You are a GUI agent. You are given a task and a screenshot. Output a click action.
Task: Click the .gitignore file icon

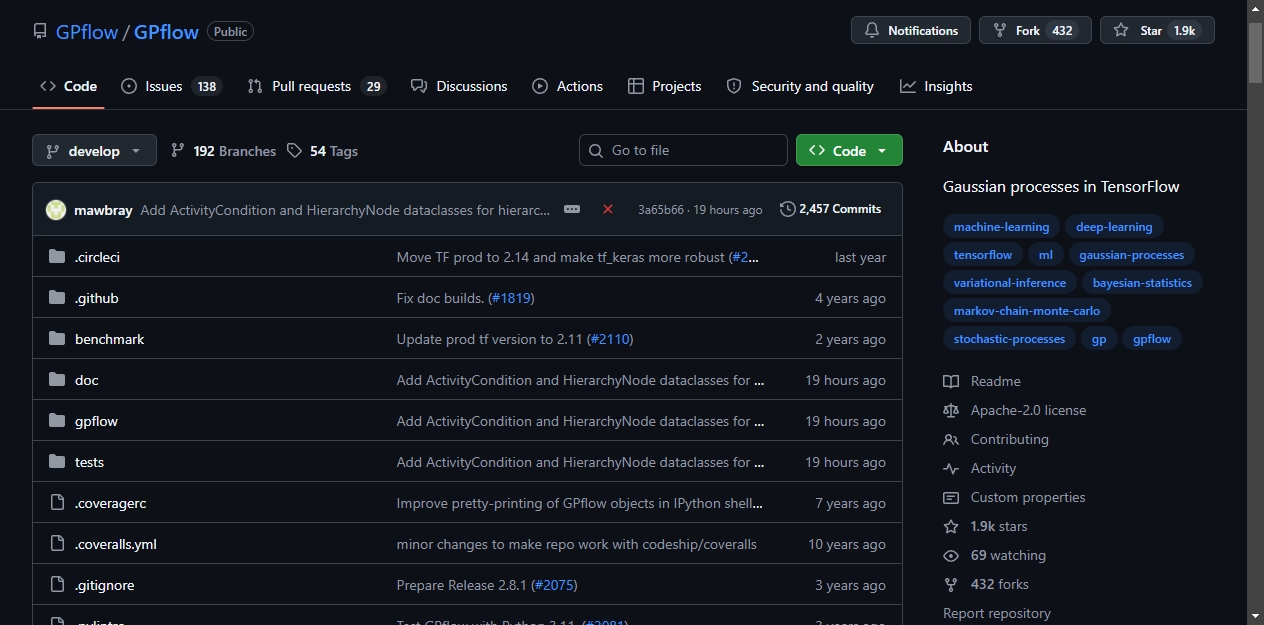pyautogui.click(x=57, y=585)
